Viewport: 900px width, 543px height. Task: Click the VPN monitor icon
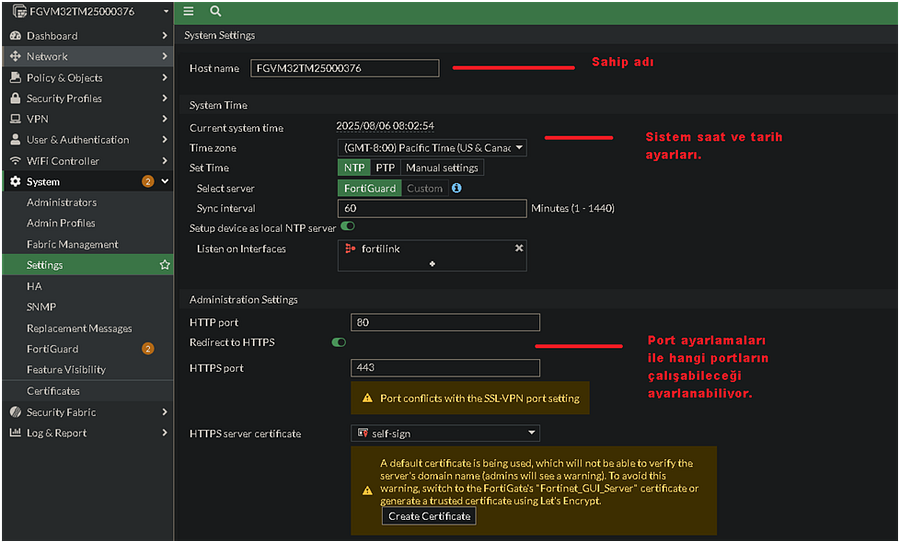click(x=15, y=119)
